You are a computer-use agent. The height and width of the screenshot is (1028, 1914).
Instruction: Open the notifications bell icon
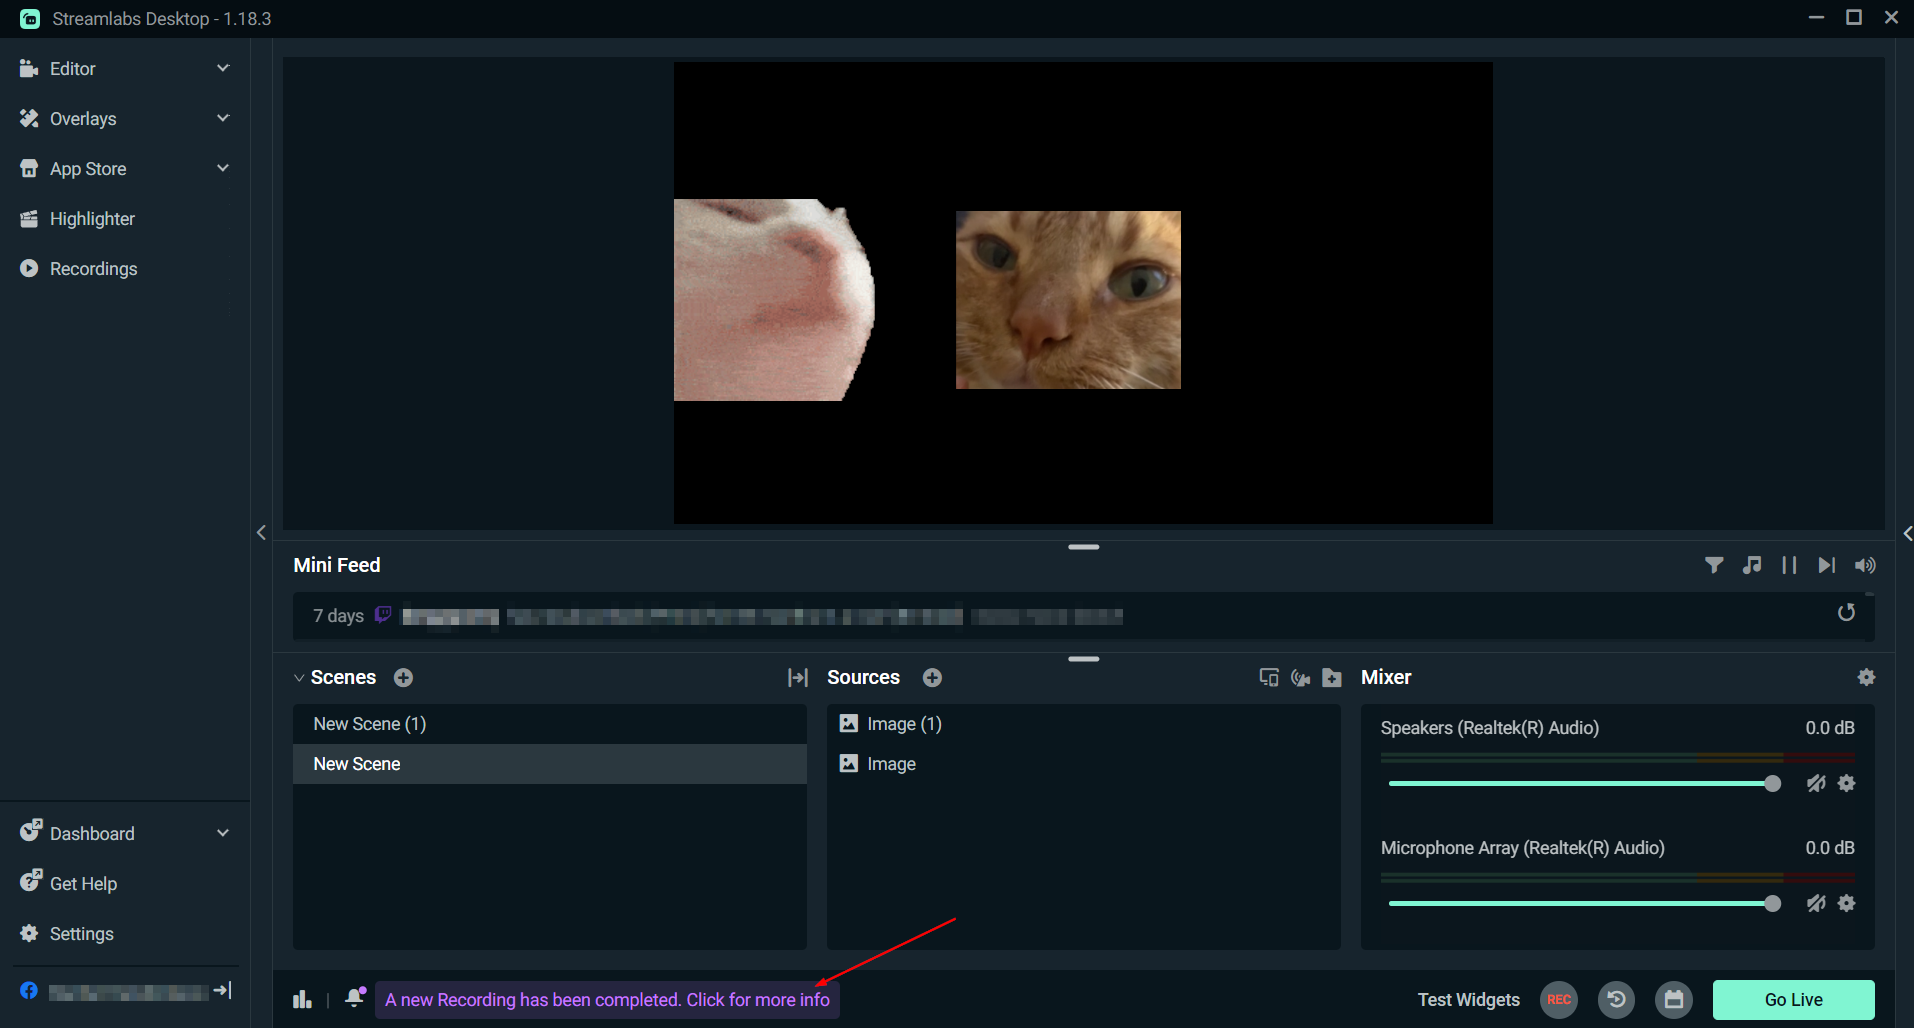point(354,998)
